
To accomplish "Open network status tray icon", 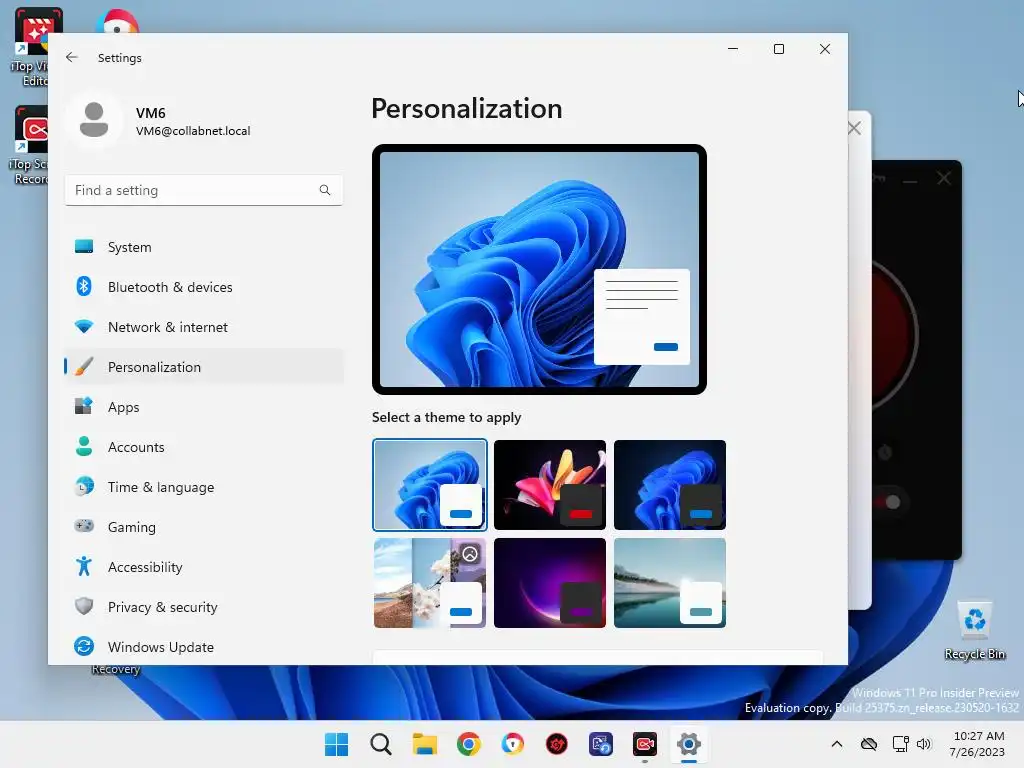I will 901,744.
